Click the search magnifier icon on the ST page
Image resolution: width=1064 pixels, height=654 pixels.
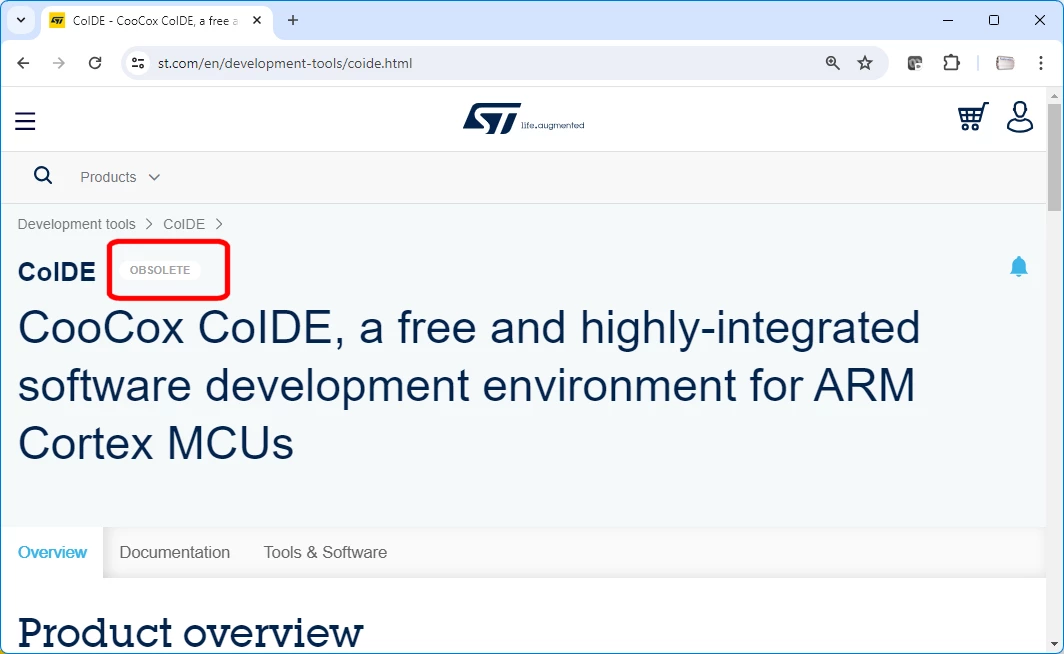point(43,176)
